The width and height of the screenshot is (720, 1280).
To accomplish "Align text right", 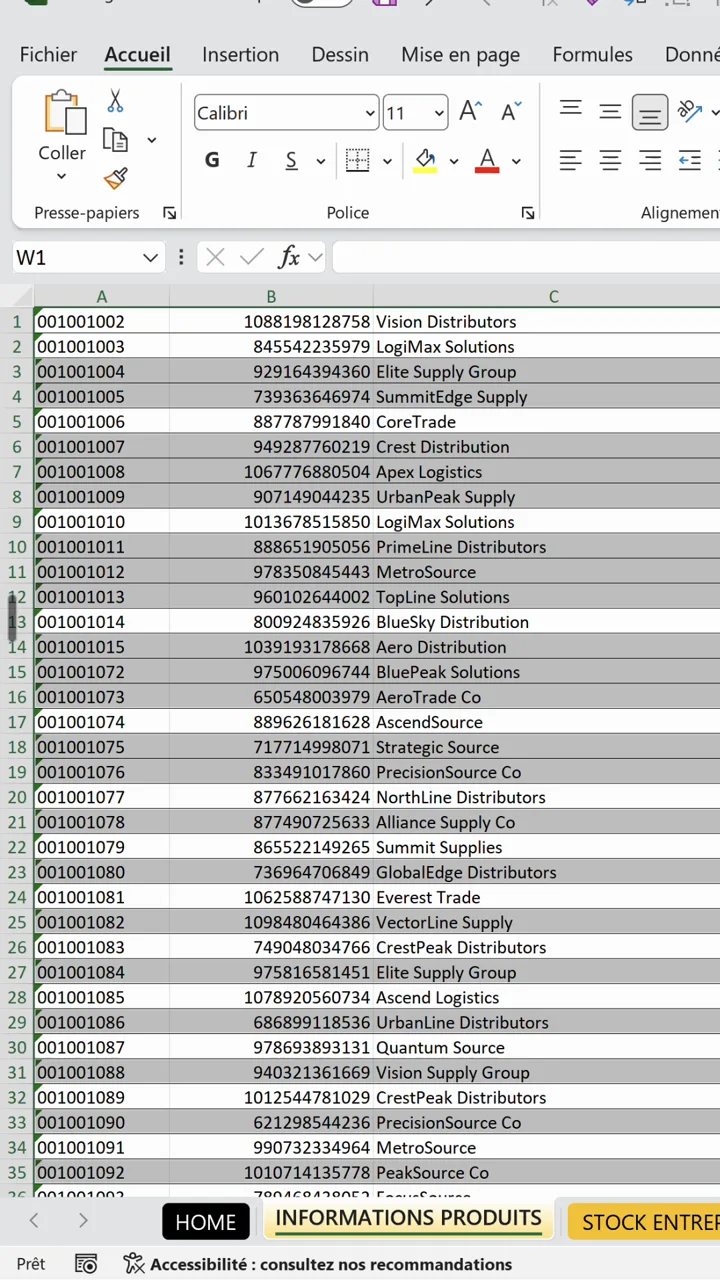I will point(650,160).
